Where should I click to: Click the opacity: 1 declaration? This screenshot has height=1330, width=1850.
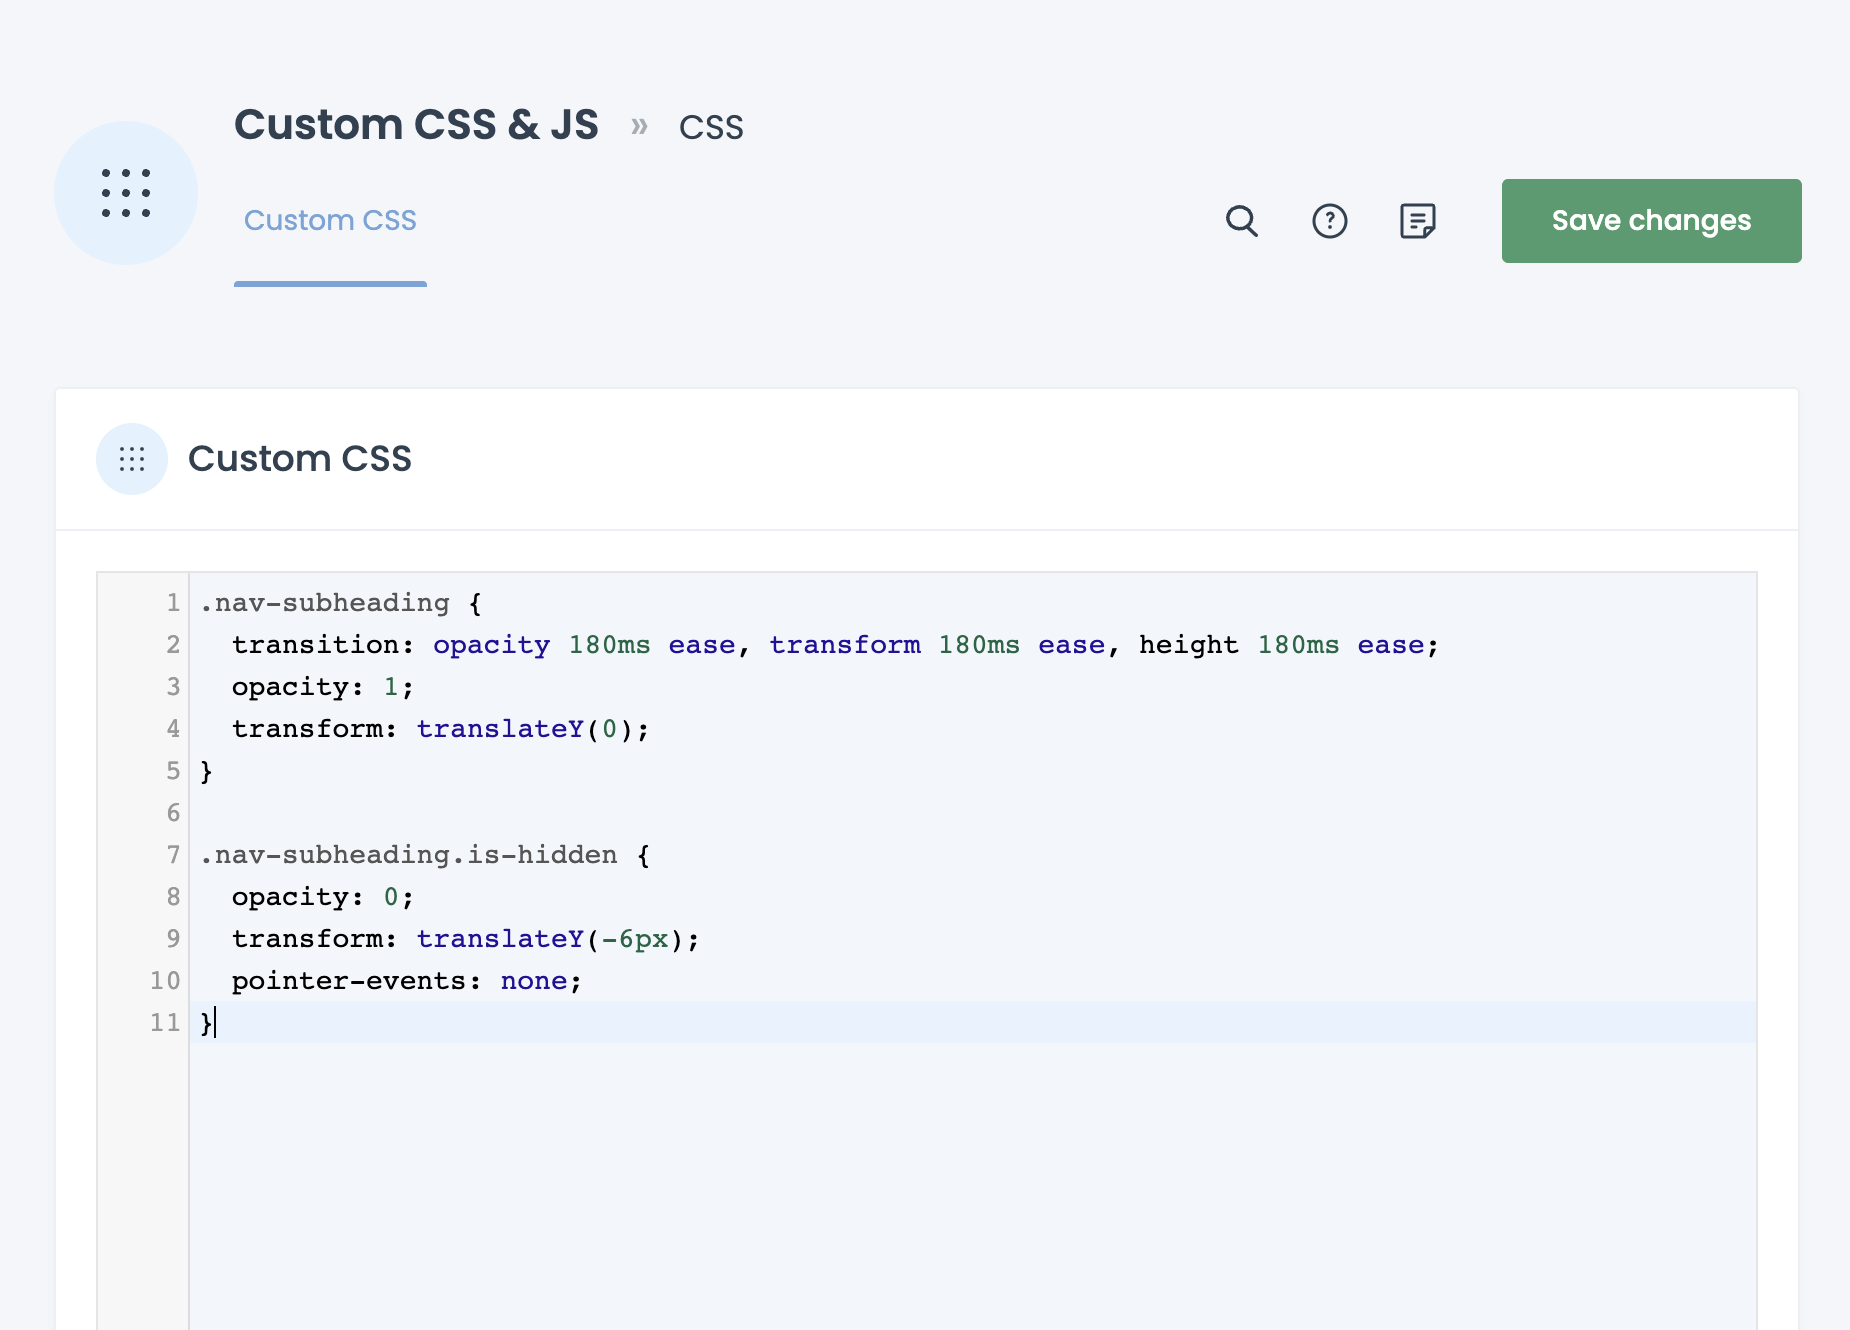322,687
